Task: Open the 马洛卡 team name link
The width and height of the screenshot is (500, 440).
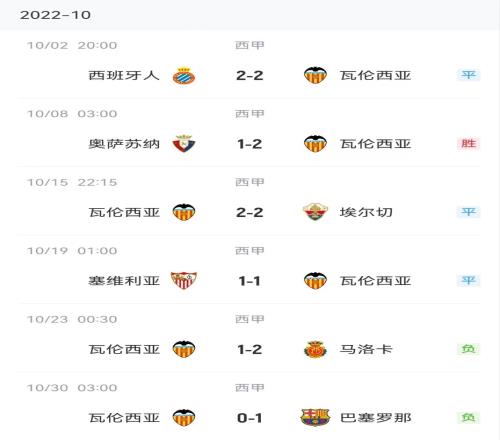Action: tap(366, 349)
